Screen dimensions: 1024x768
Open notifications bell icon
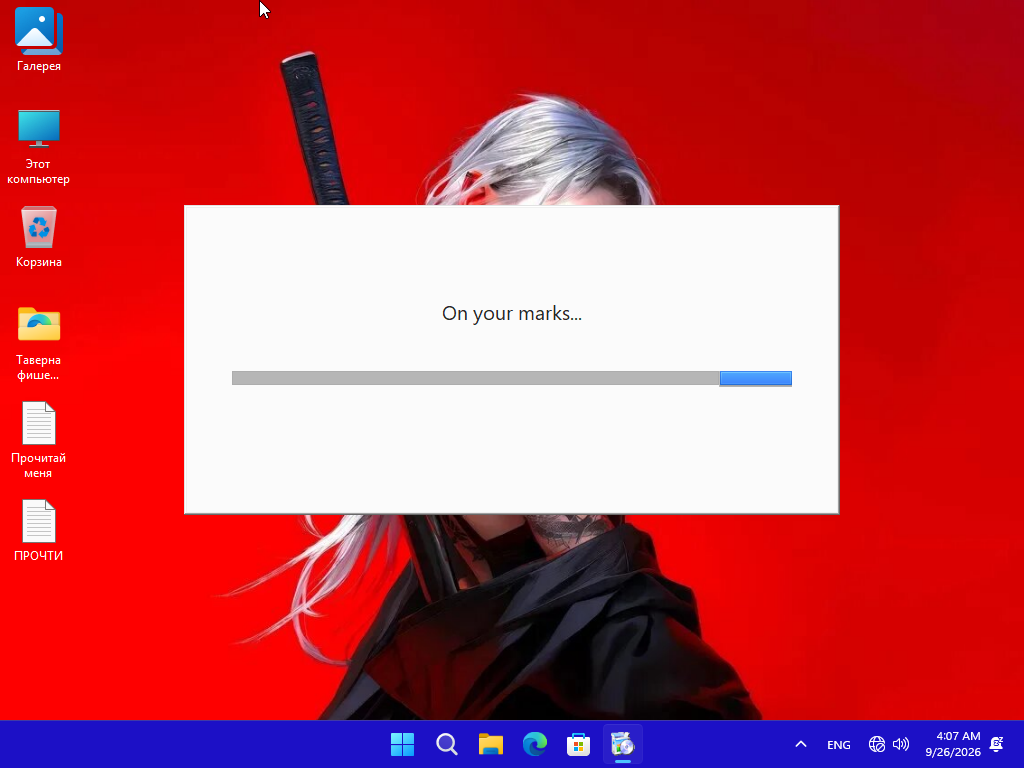click(x=997, y=744)
